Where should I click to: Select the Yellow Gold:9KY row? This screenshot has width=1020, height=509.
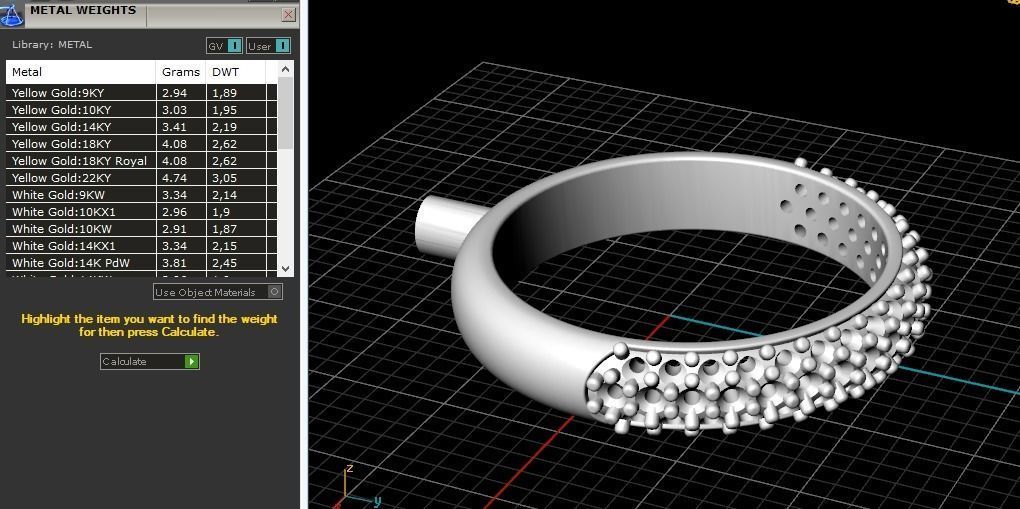(x=141, y=92)
